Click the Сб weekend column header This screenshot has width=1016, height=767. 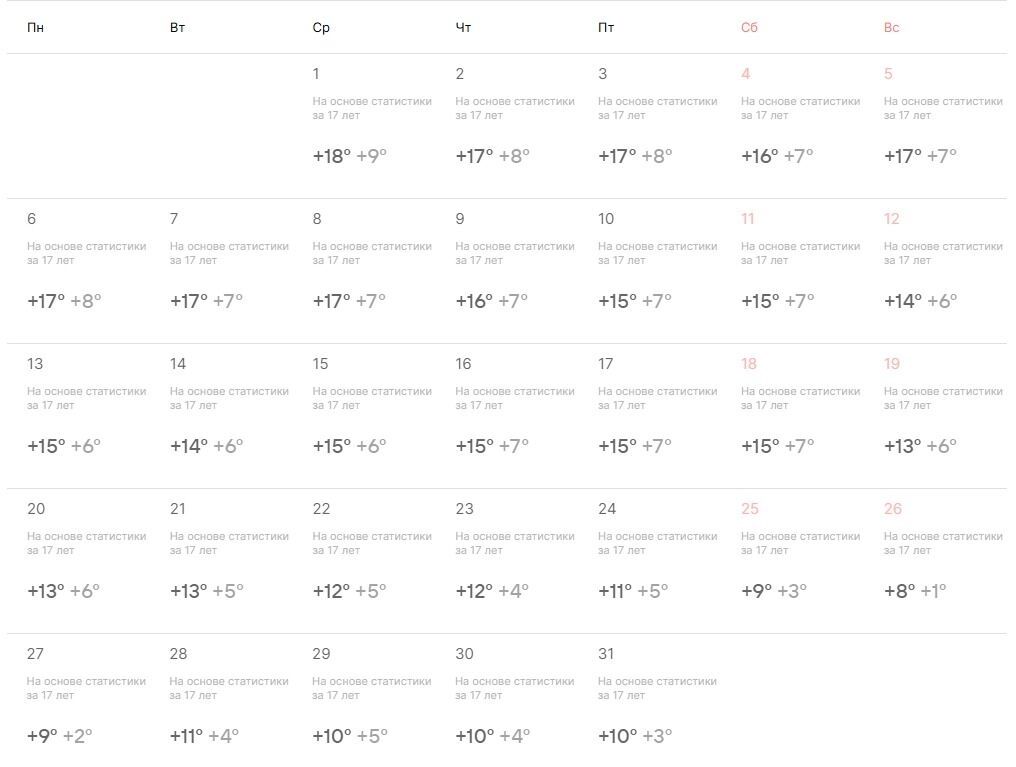coord(749,28)
